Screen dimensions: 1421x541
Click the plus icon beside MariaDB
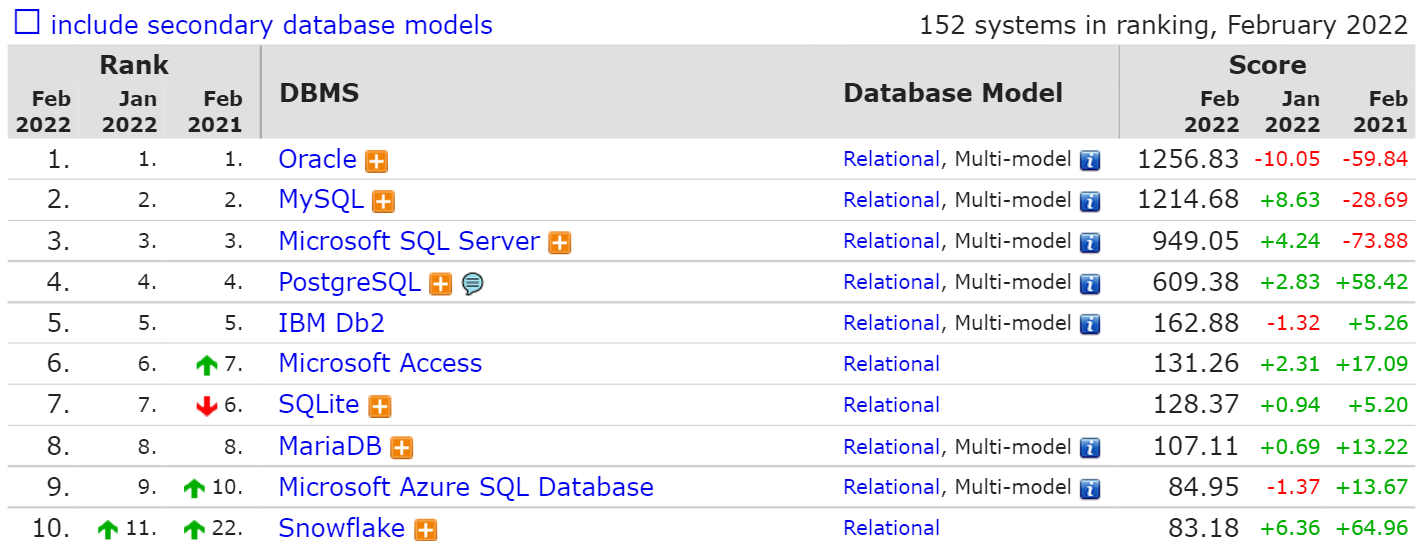(x=402, y=448)
